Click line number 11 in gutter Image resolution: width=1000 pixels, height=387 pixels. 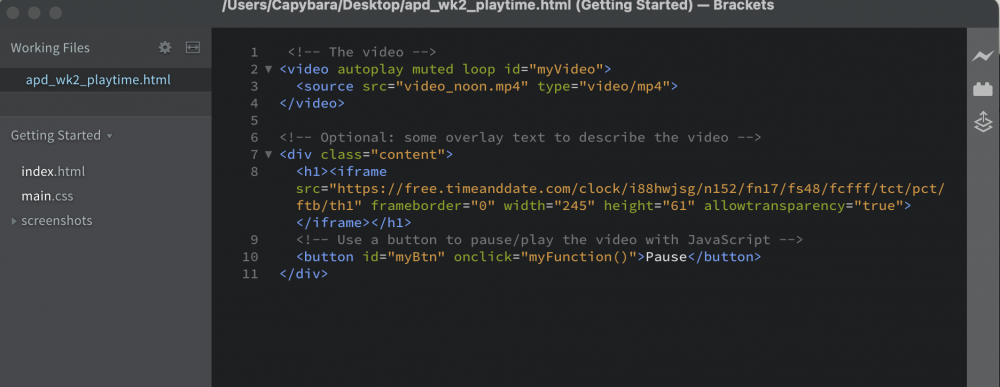click(x=251, y=274)
